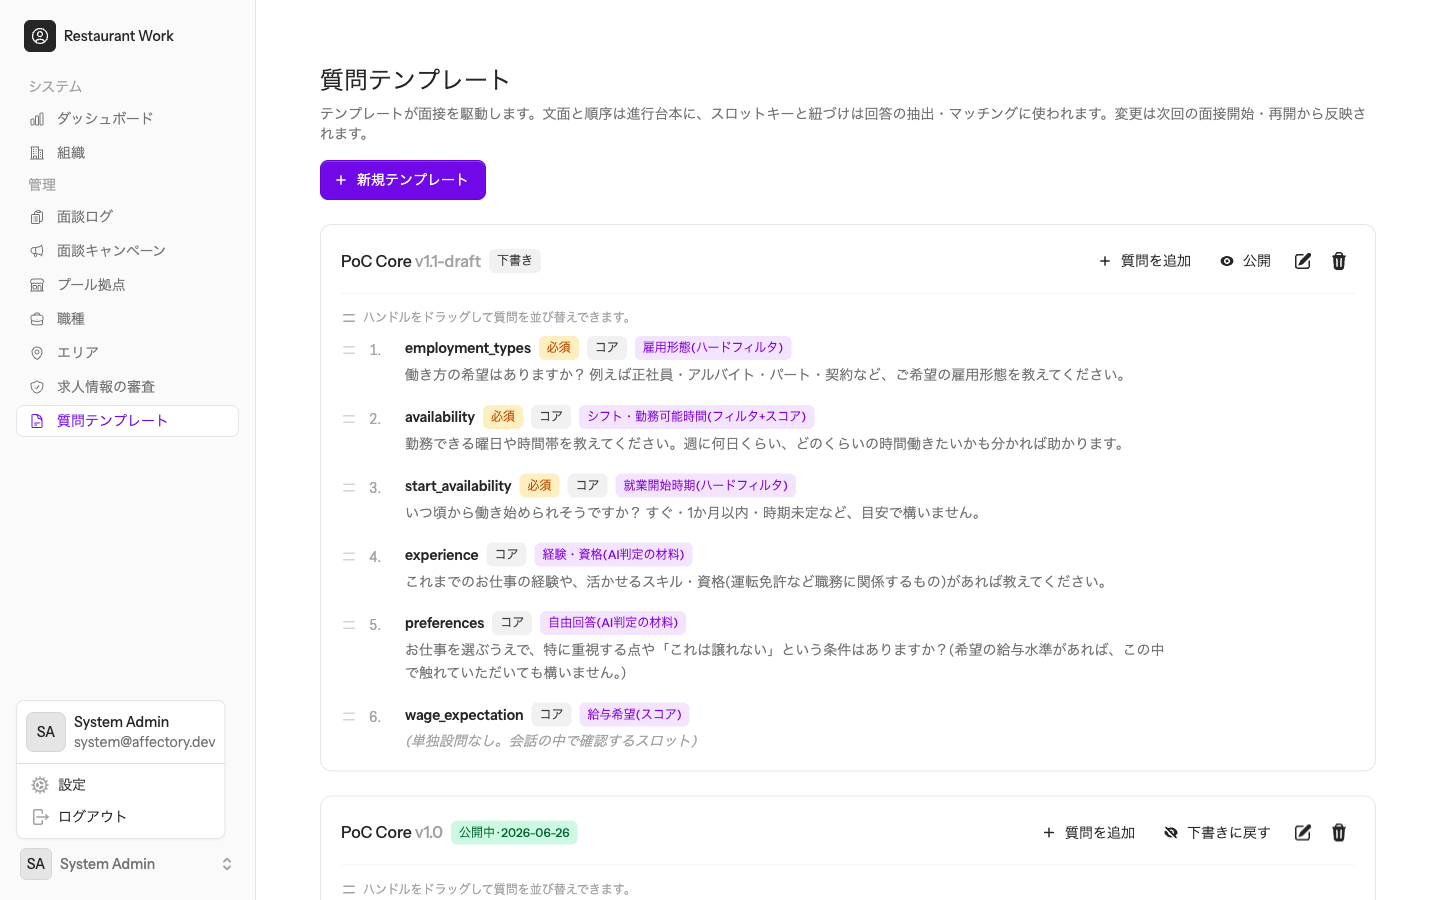This screenshot has height=900, width=1440.
Task: Open 面談キャンペーン in sidebar
Action: [127, 251]
